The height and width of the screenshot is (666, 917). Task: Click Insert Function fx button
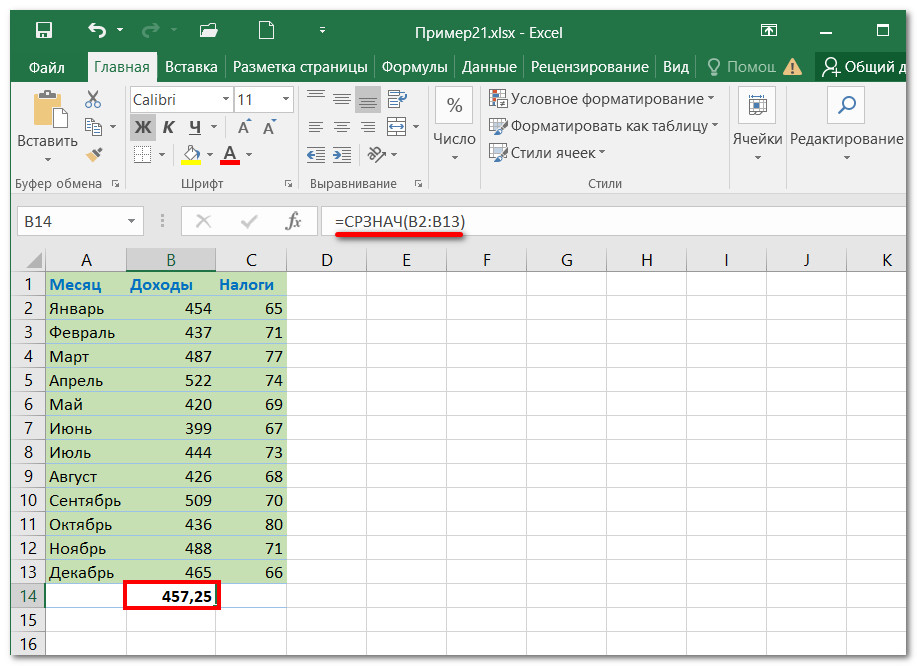(x=294, y=221)
